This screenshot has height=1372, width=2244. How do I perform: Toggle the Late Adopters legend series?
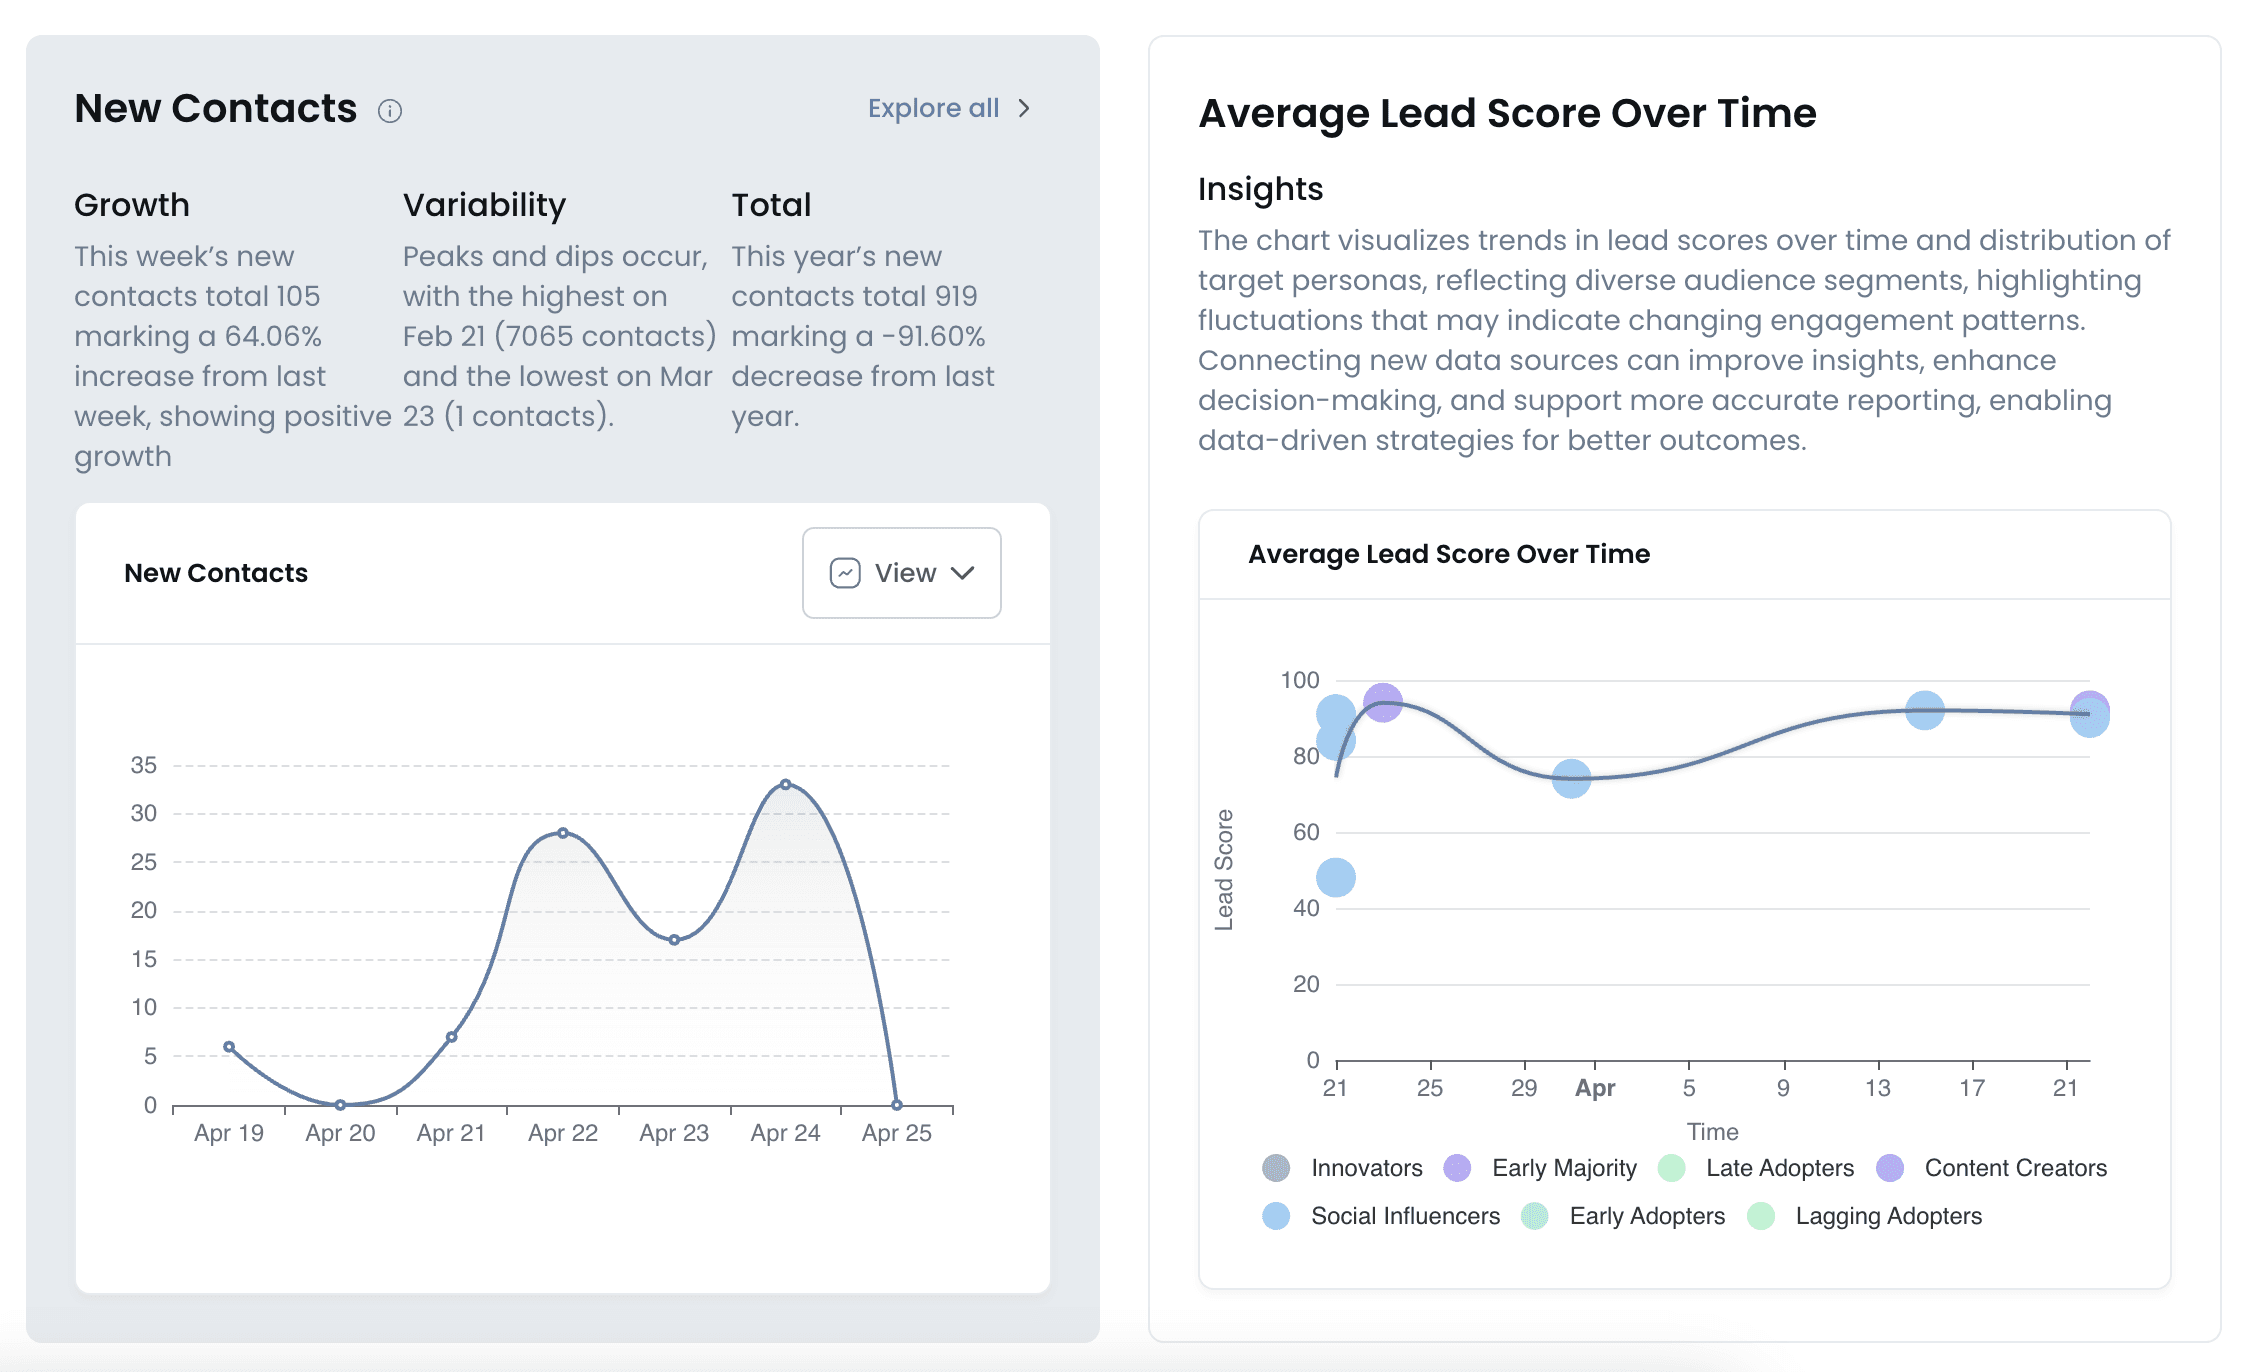[x=1756, y=1168]
